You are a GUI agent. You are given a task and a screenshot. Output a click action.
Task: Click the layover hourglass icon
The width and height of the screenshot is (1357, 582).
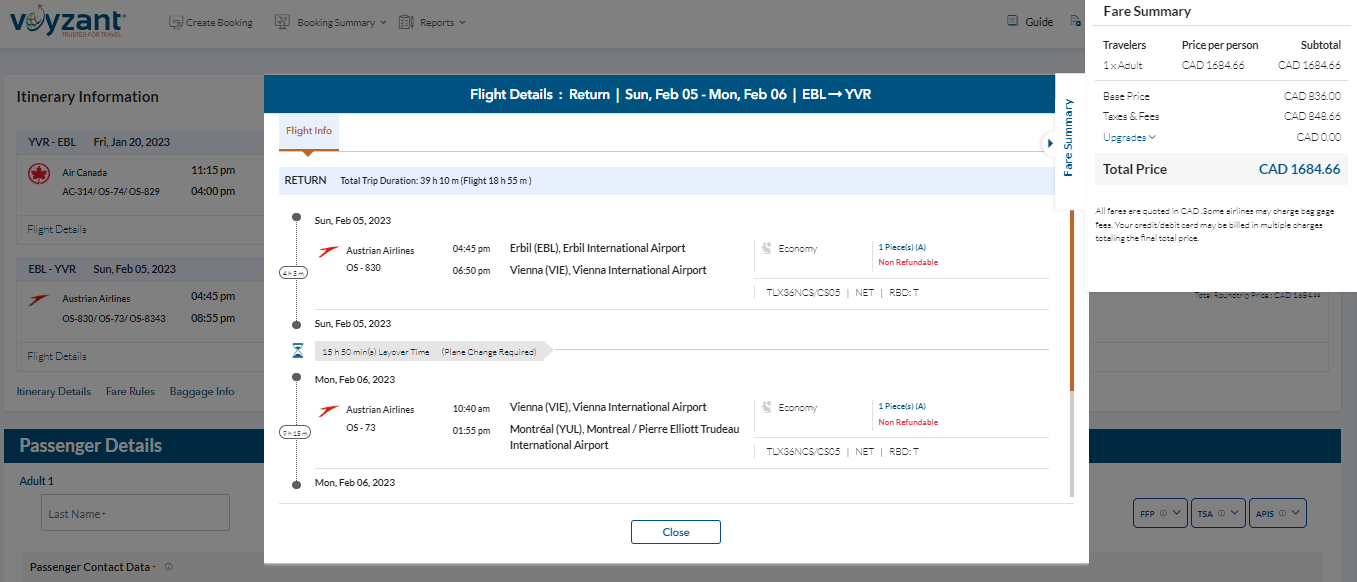tap(297, 351)
